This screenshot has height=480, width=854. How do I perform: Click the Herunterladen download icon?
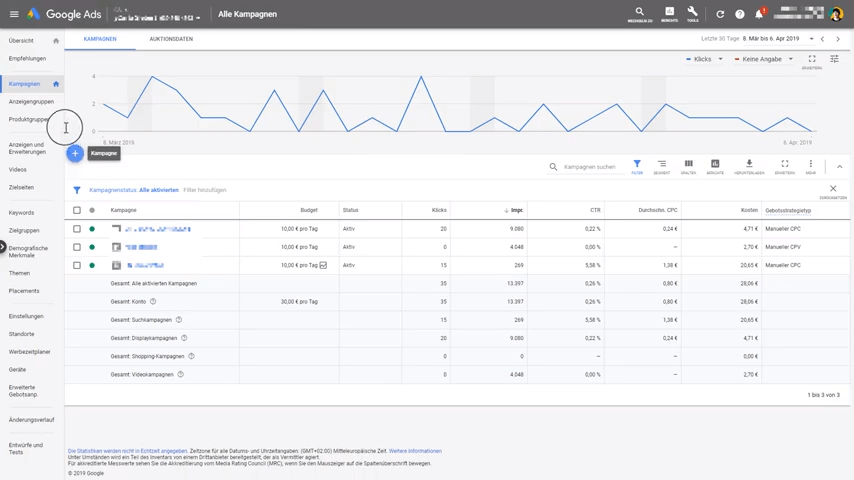tap(749, 165)
